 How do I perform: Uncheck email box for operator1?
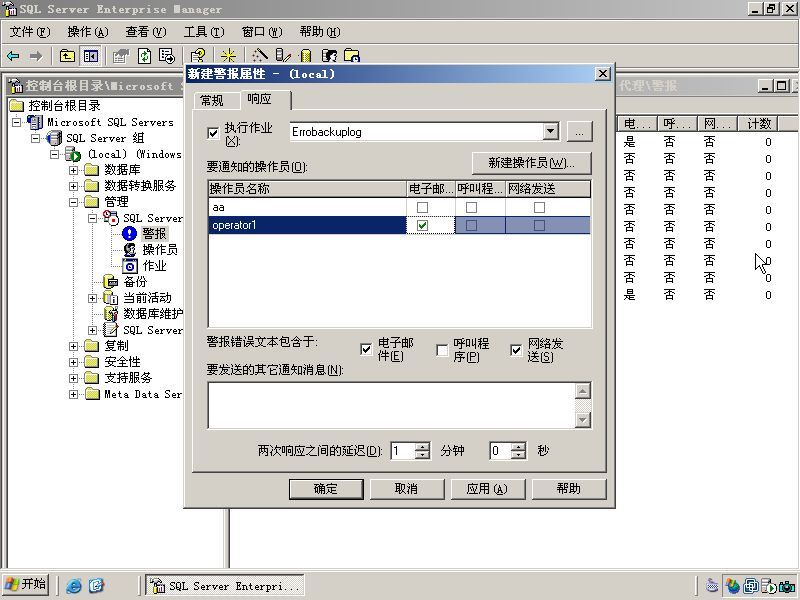coord(422,226)
